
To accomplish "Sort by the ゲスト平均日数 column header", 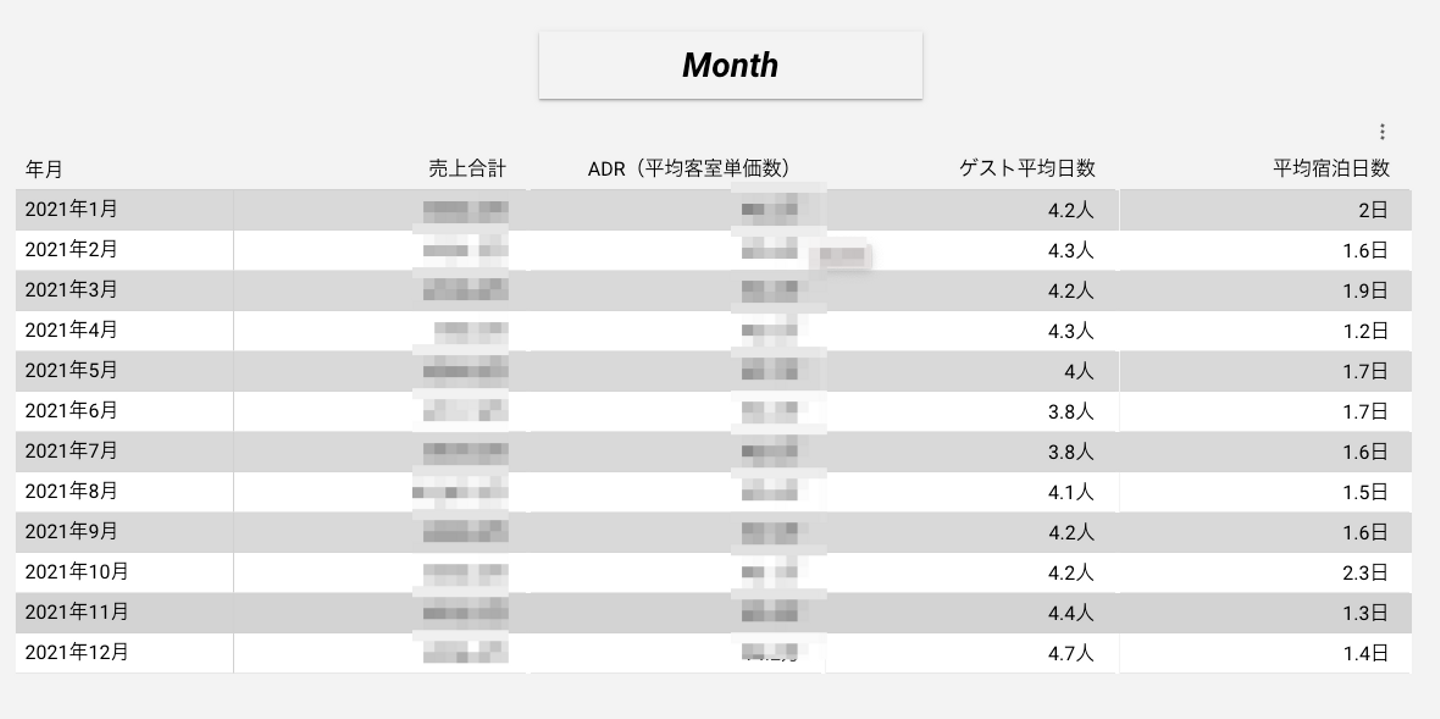I will click(1027, 169).
